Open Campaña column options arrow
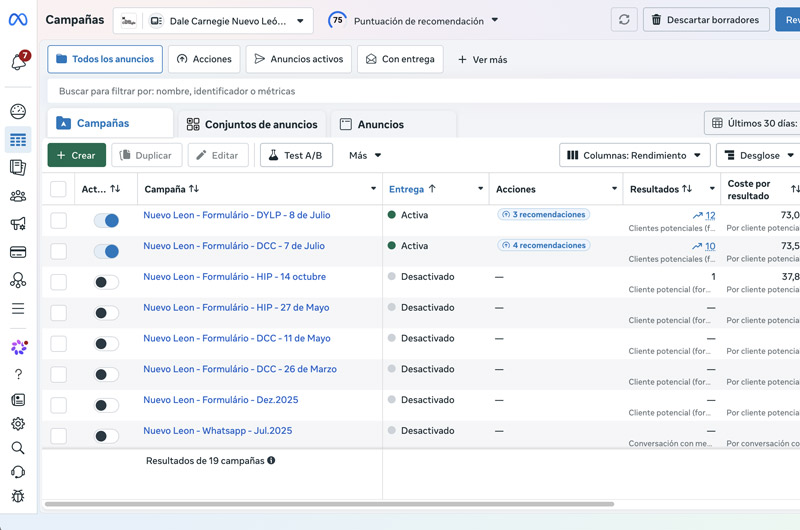The height and width of the screenshot is (530, 800). pyautogui.click(x=373, y=189)
